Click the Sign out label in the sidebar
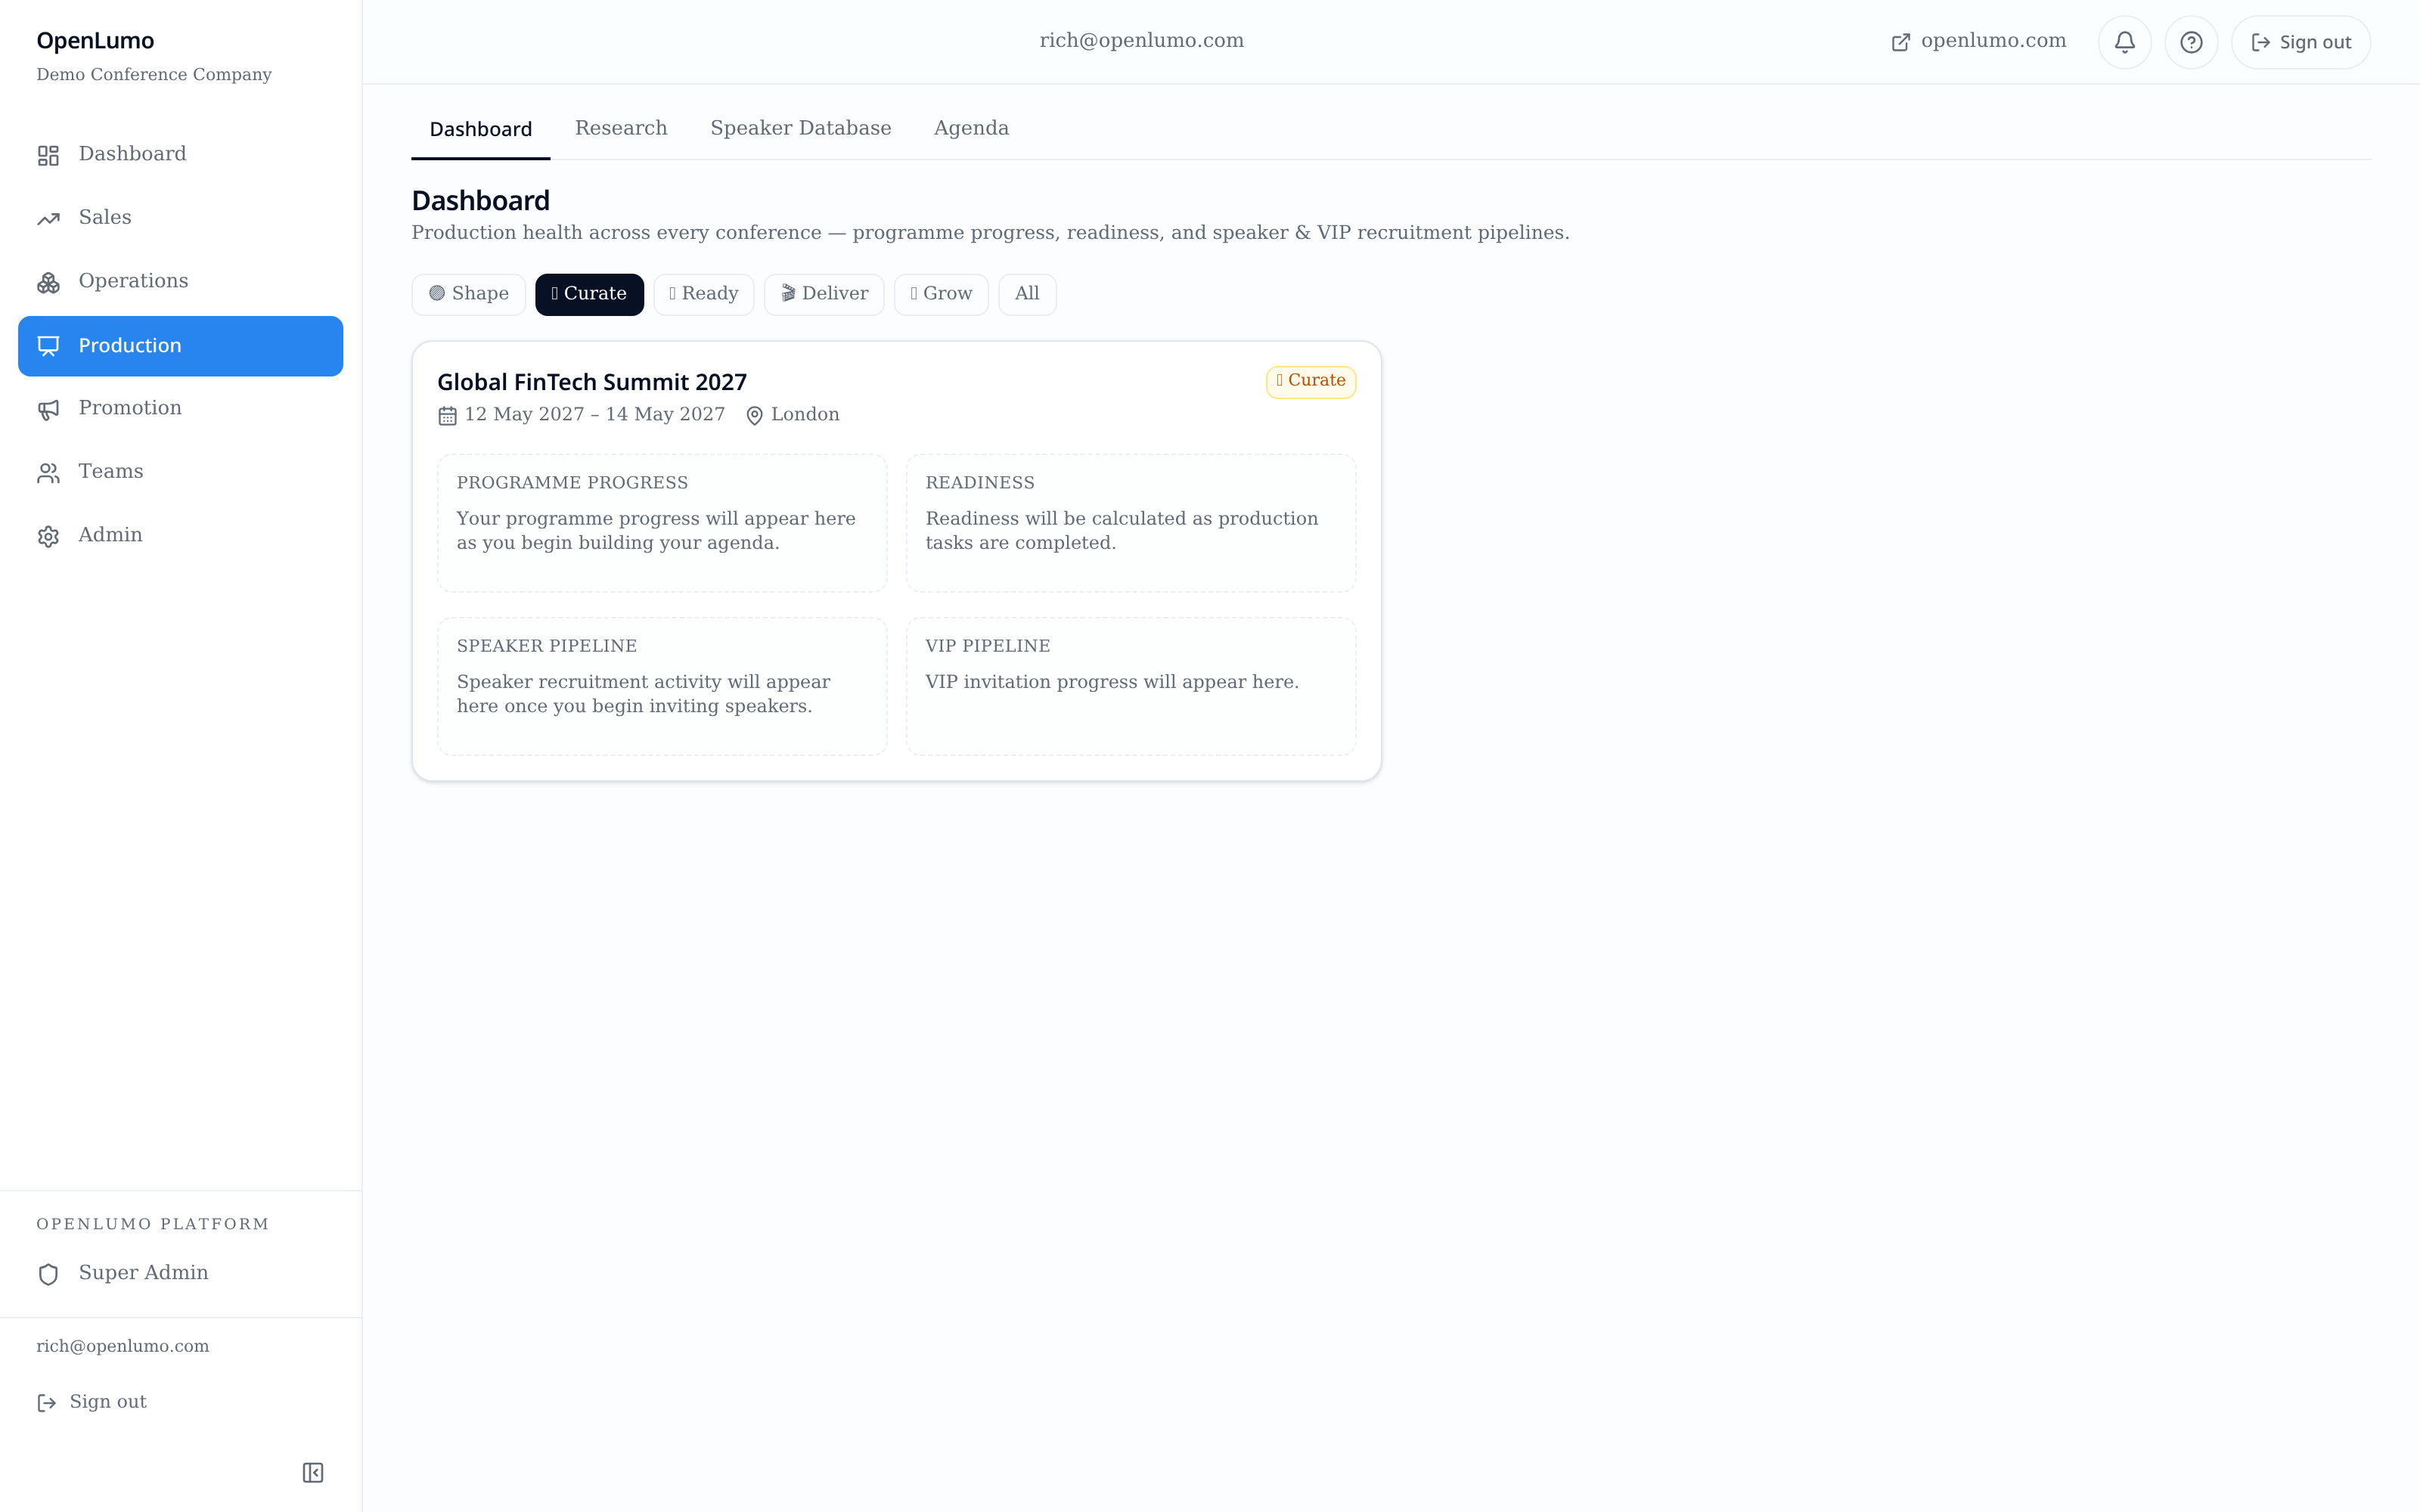 pos(108,1401)
